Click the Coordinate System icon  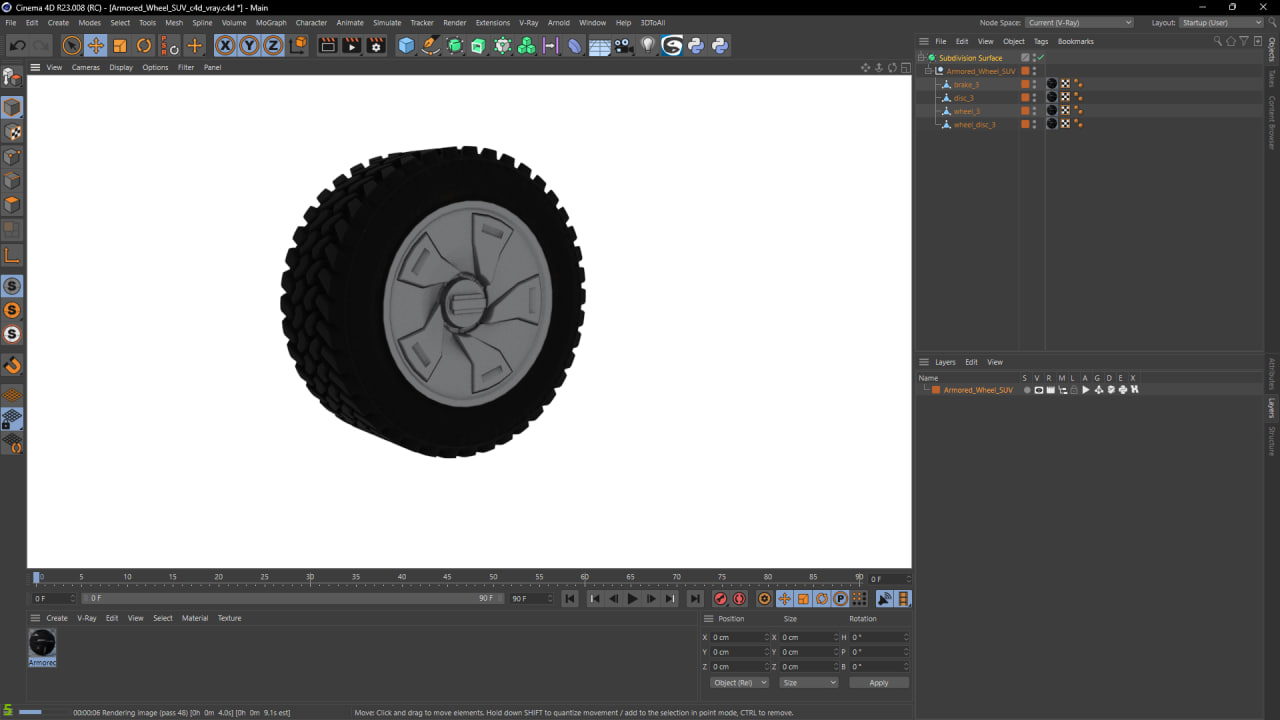pyautogui.click(x=298, y=45)
